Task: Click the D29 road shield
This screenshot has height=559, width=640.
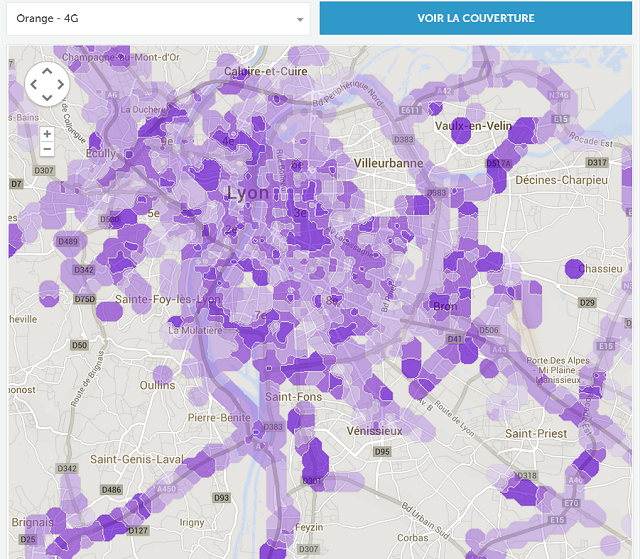Action: (587, 303)
